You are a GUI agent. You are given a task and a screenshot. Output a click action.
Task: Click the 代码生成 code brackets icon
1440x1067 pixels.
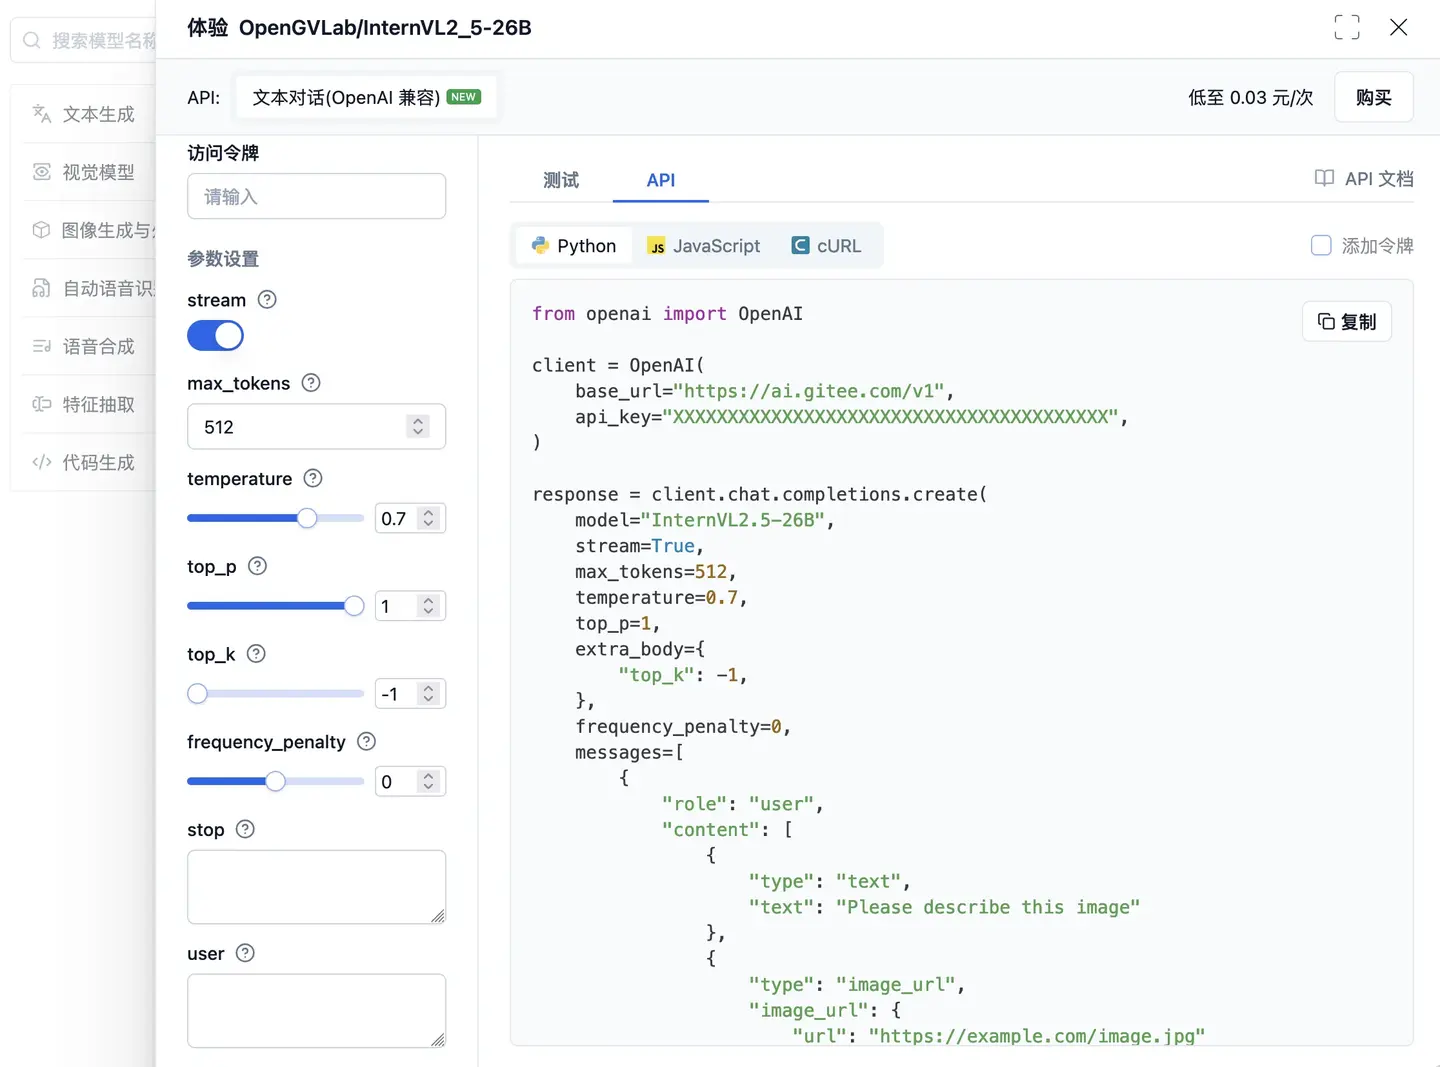pyautogui.click(x=41, y=462)
